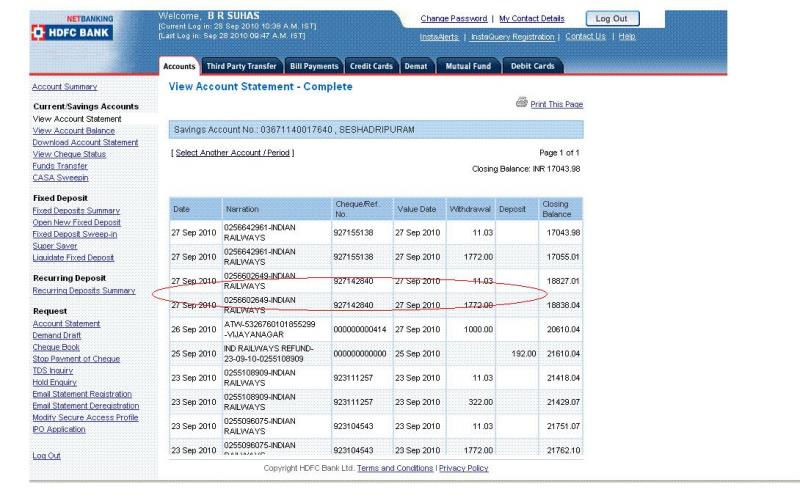This screenshot has width=800, height=498.
Task: Open the Cheque Book link
Action: click(56, 347)
